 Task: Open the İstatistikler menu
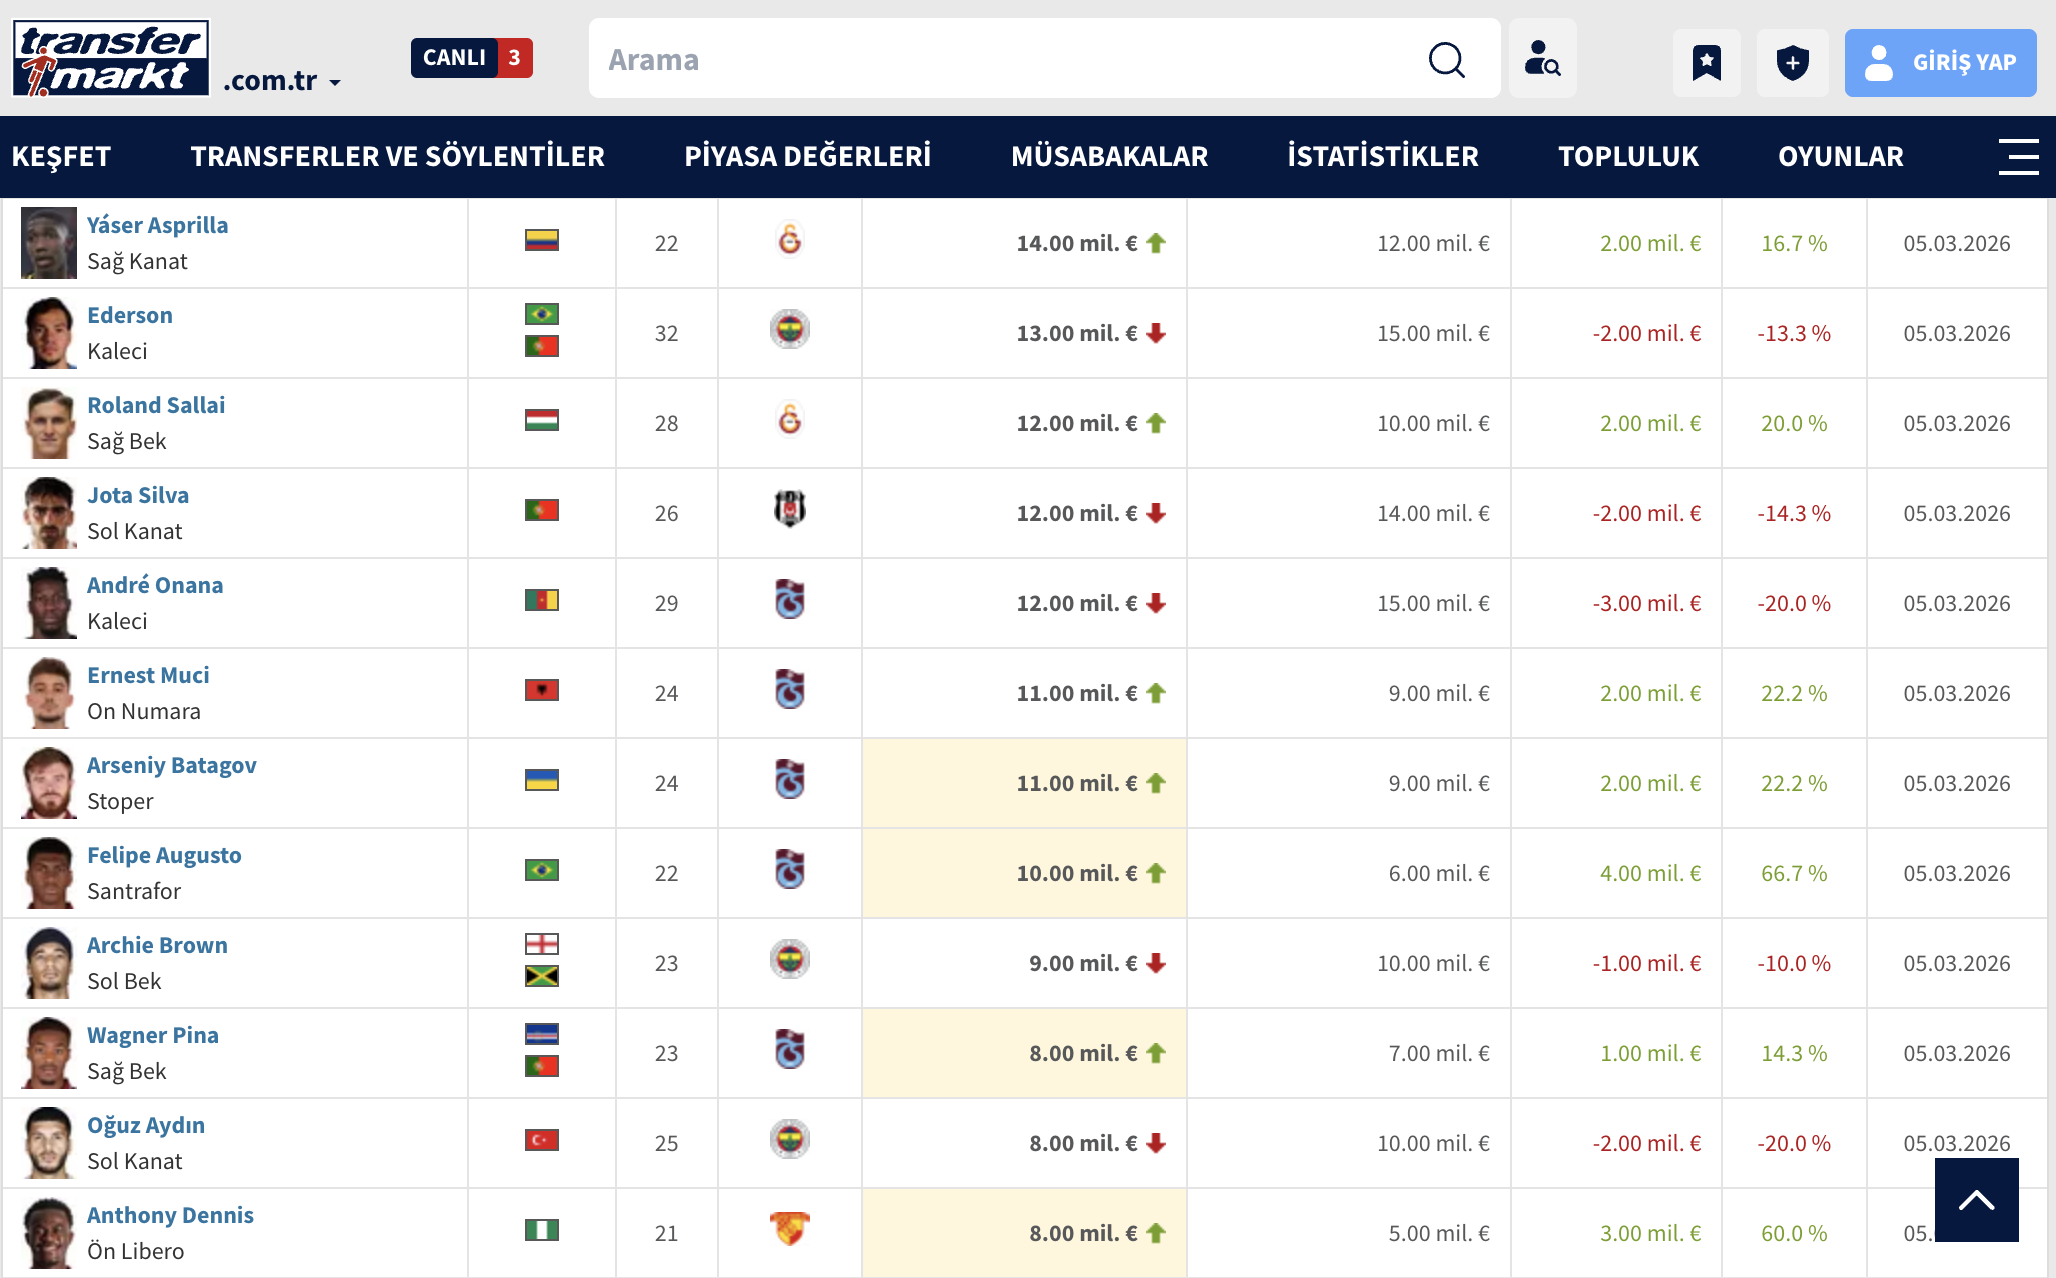coord(1382,157)
